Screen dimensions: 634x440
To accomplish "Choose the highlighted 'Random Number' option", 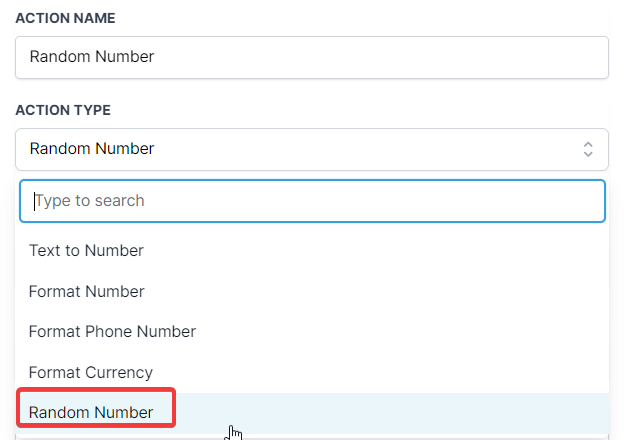I will (x=92, y=413).
